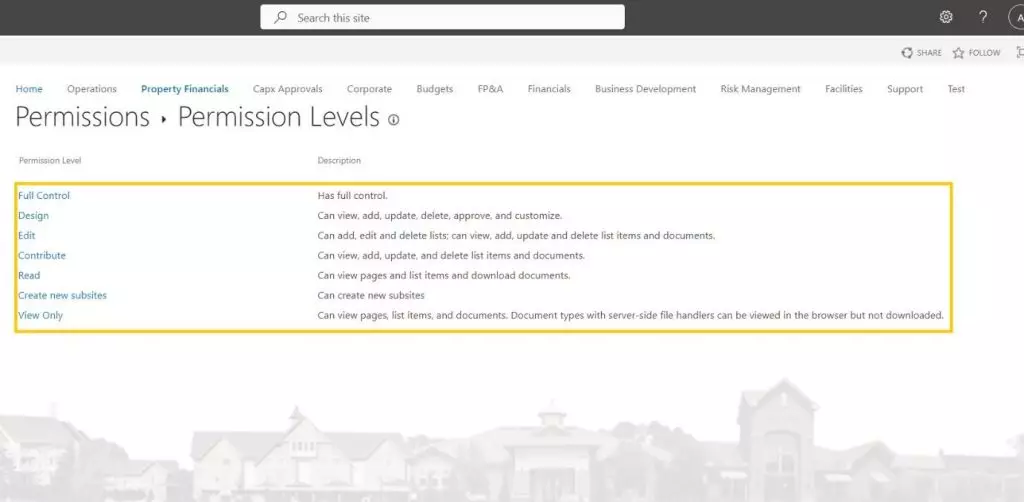
Task: Click the Search this site box
Action: (450, 17)
